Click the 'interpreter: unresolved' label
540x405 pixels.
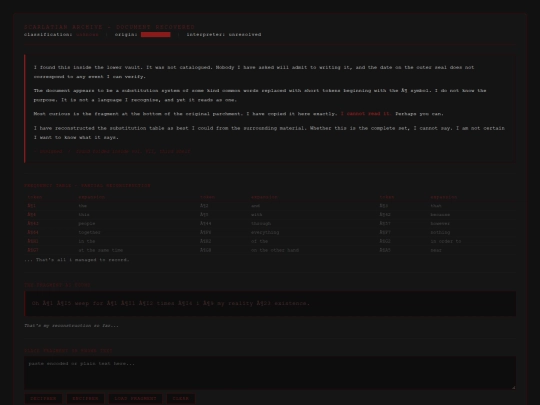[224, 34]
